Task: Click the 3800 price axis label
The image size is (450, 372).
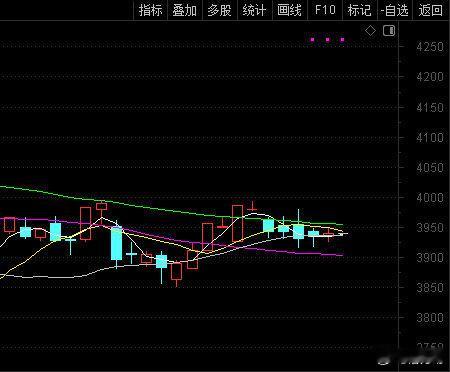Action: 430,318
